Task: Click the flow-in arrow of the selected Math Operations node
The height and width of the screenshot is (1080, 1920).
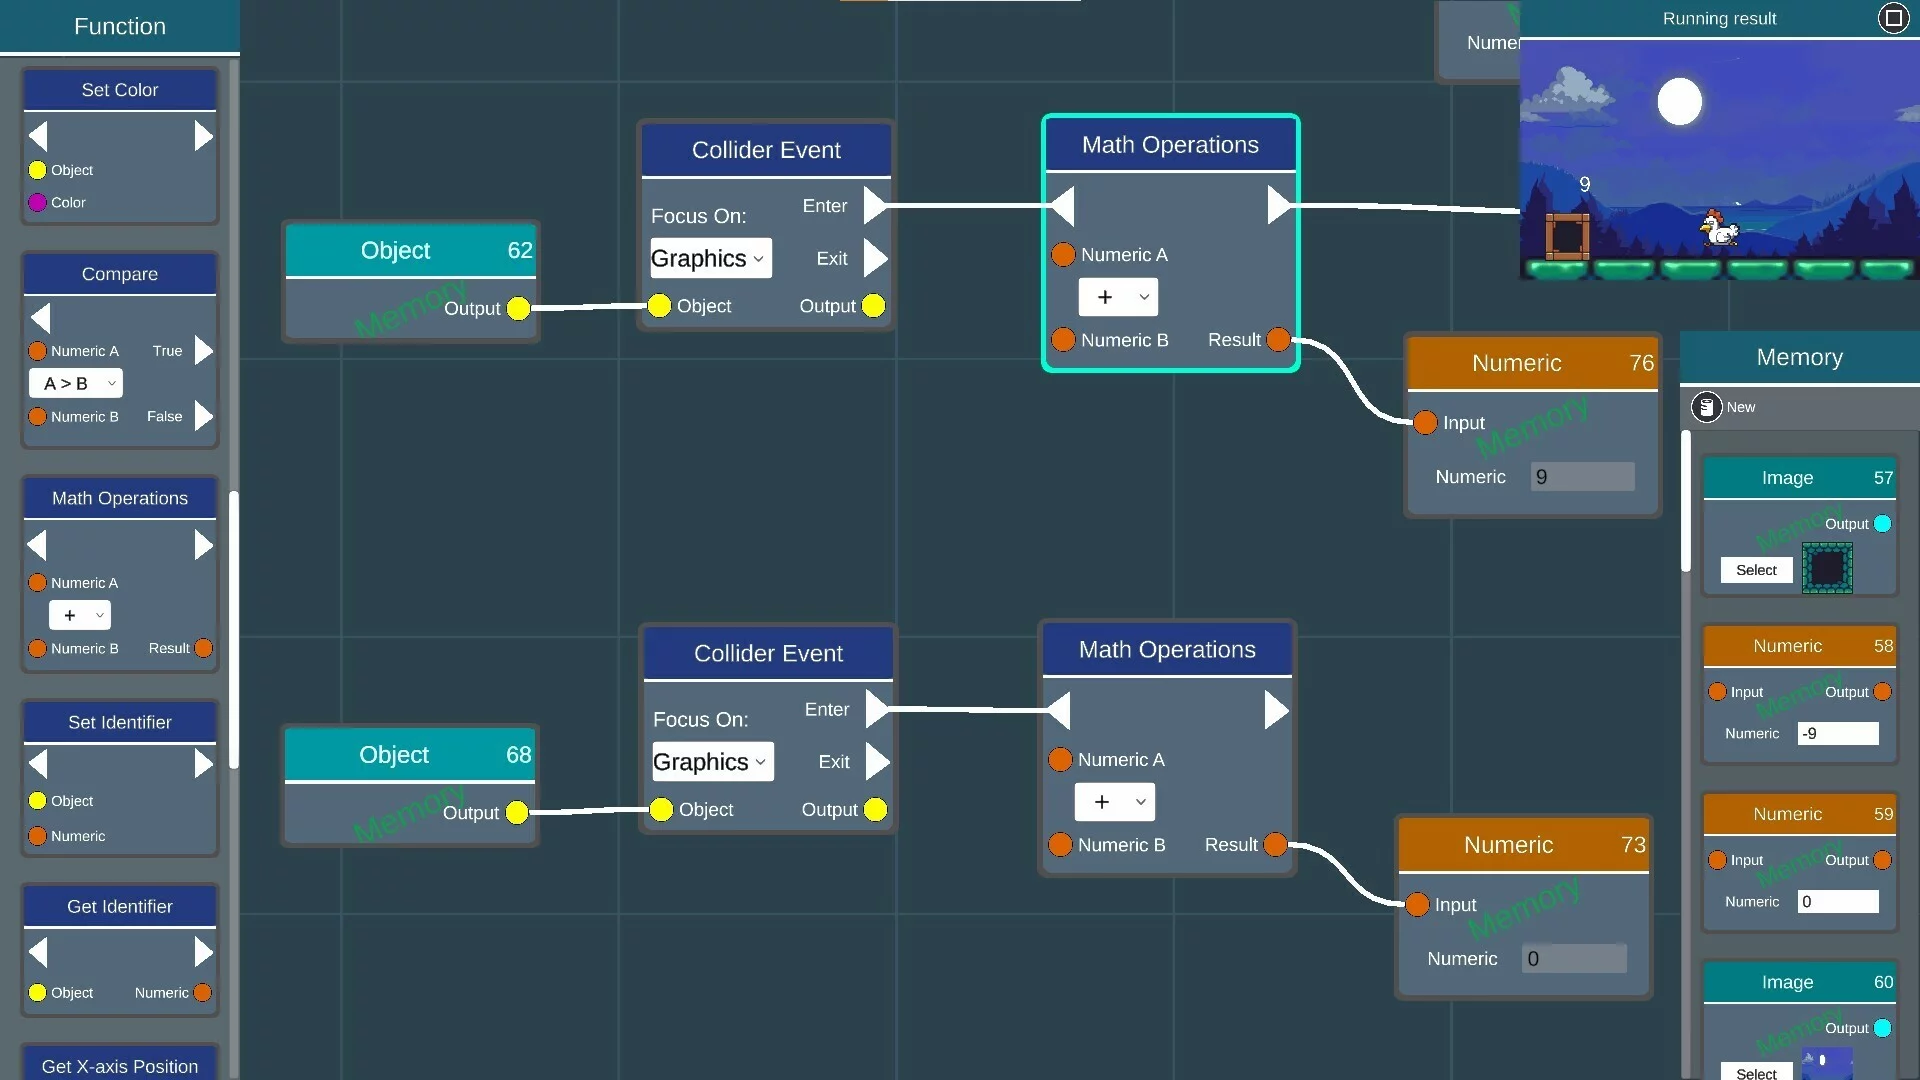Action: (x=1062, y=206)
